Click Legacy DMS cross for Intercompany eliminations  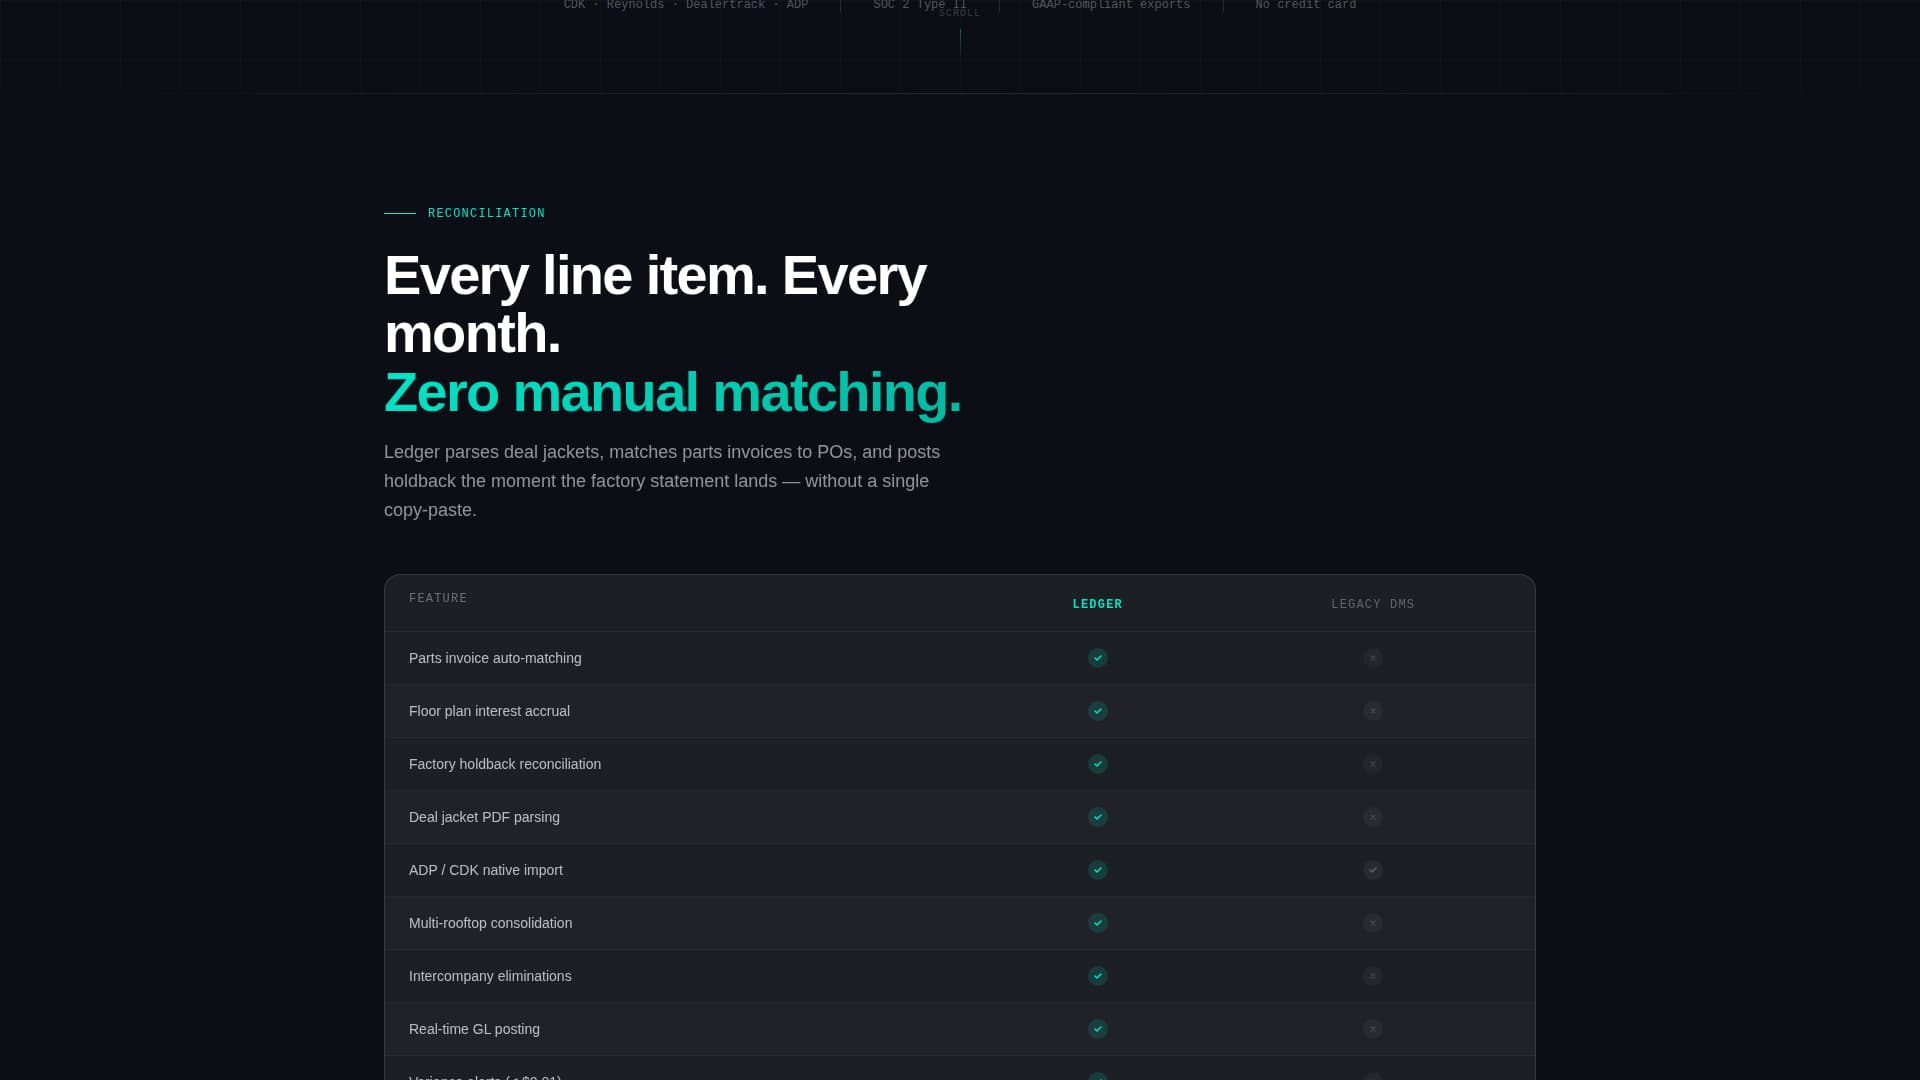pyautogui.click(x=1373, y=976)
